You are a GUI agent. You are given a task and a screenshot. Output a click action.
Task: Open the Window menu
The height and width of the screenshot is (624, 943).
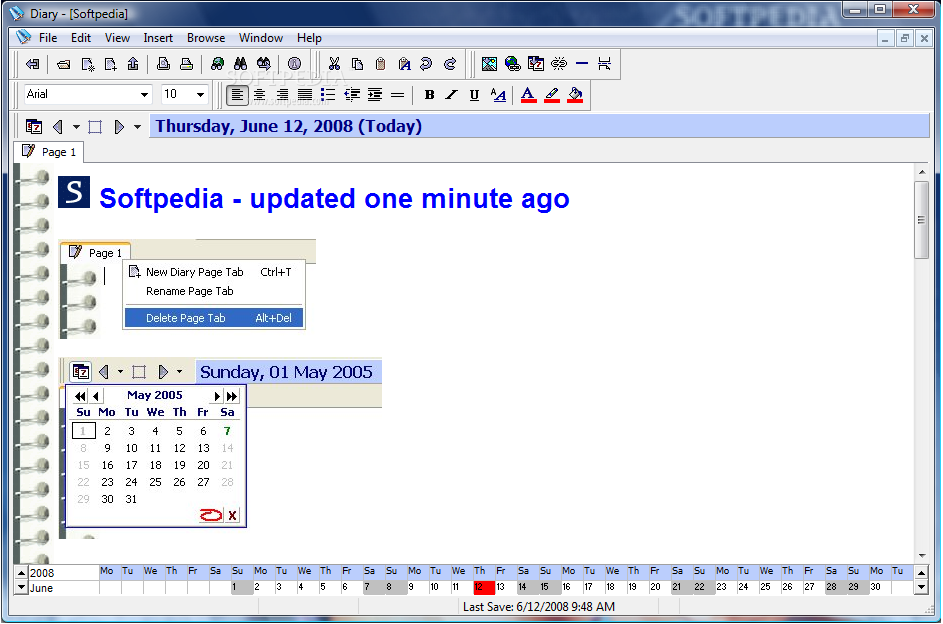pyautogui.click(x=260, y=38)
